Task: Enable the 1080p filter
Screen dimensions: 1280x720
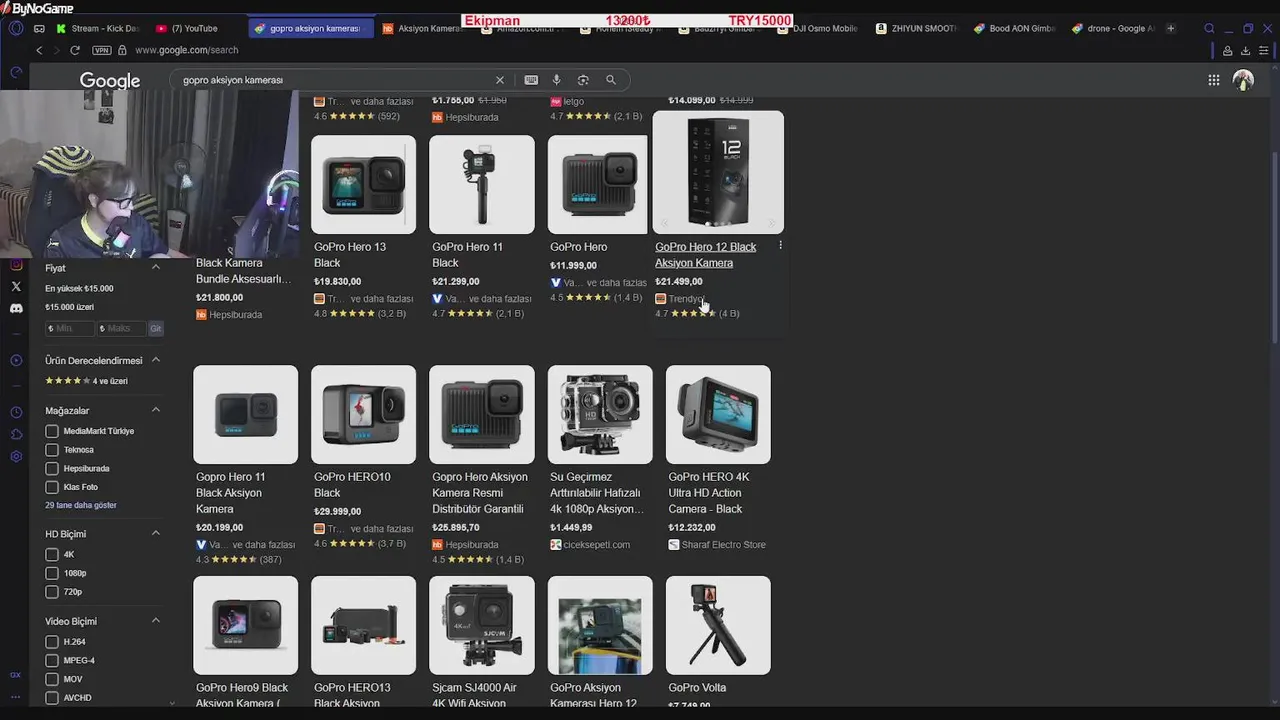Action: [52, 573]
